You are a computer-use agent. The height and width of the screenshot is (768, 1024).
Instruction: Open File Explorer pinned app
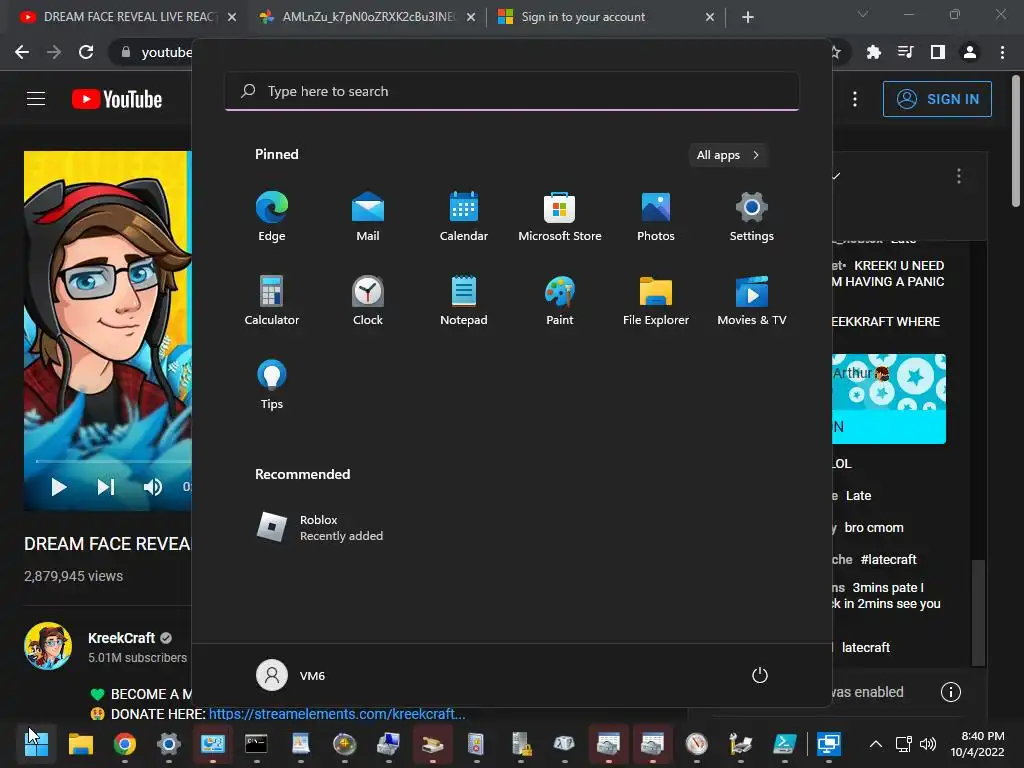pyautogui.click(x=656, y=300)
